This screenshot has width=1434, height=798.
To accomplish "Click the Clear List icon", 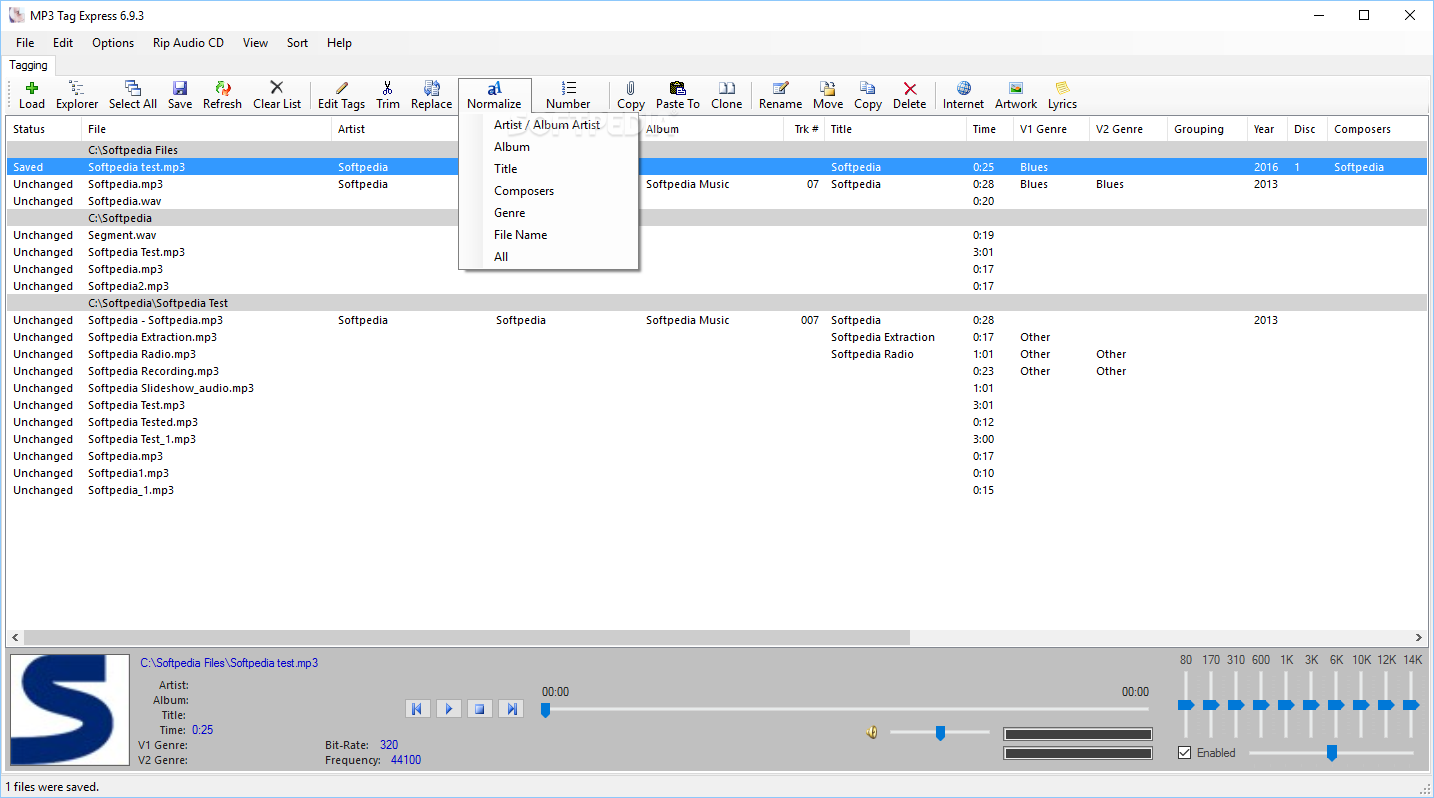I will pos(277,95).
